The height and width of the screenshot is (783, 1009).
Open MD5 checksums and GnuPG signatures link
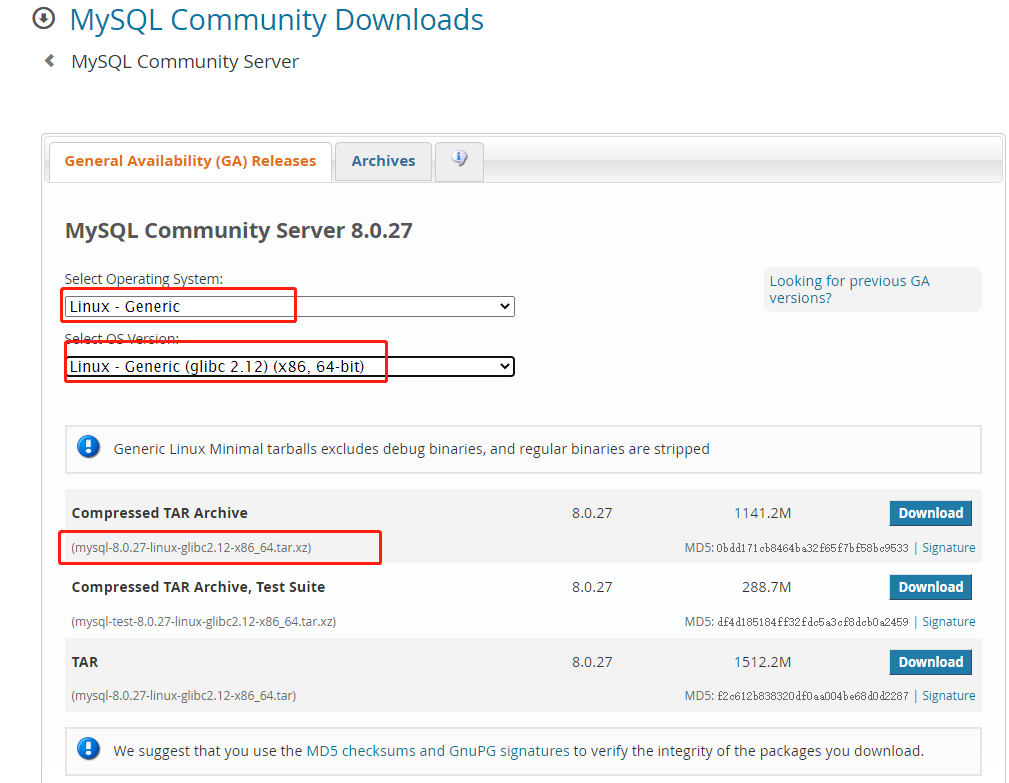point(438,751)
